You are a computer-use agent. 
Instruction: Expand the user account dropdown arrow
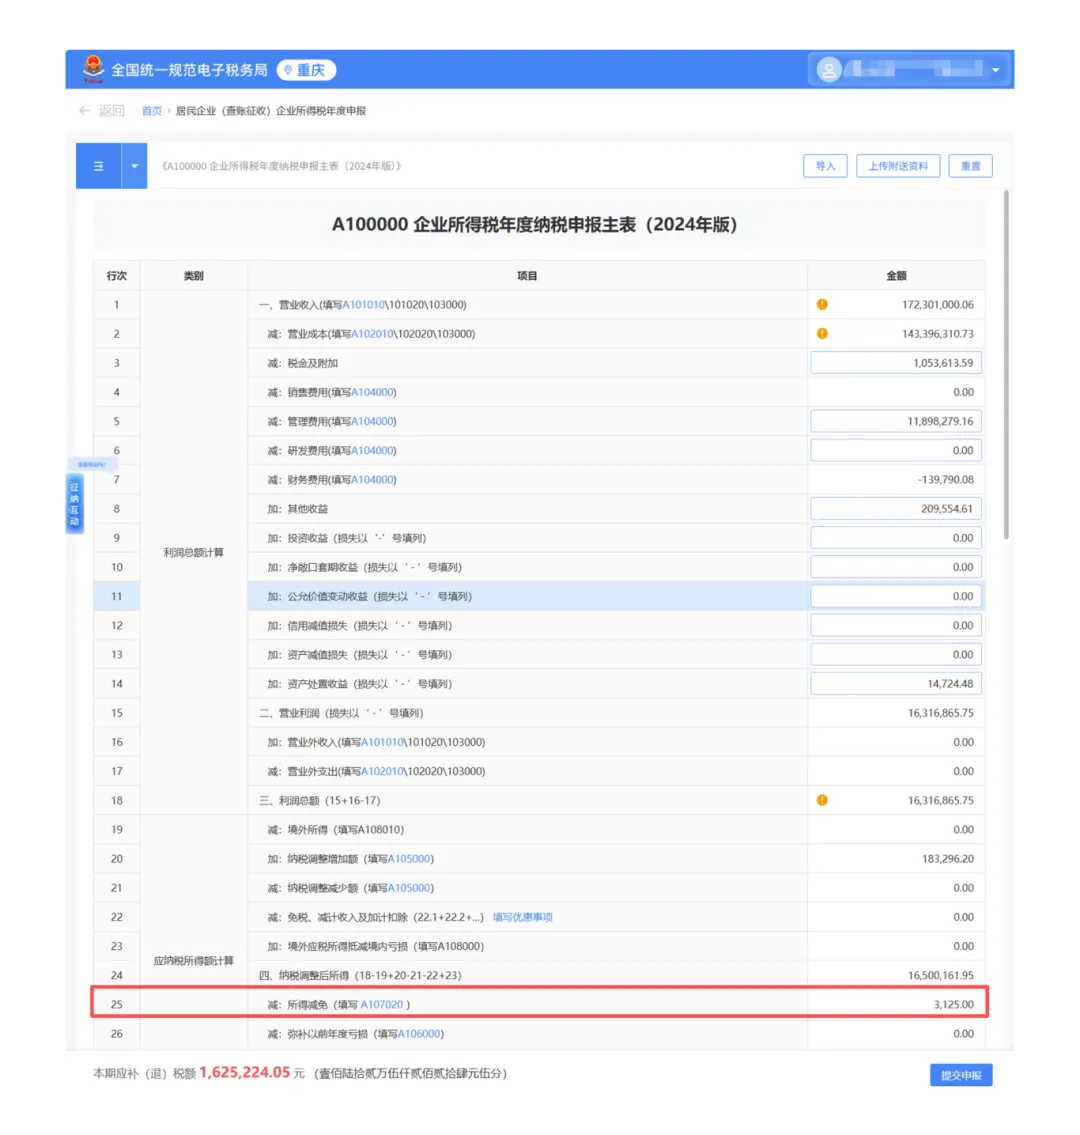click(x=995, y=70)
